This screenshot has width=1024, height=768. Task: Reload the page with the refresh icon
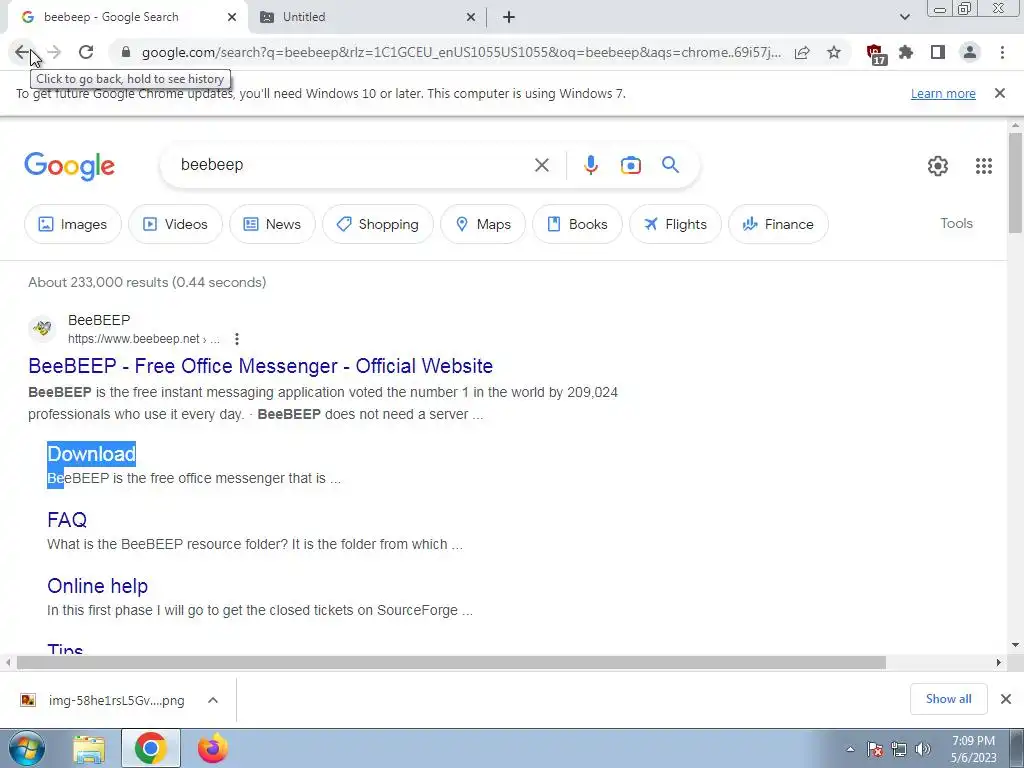pos(86,52)
